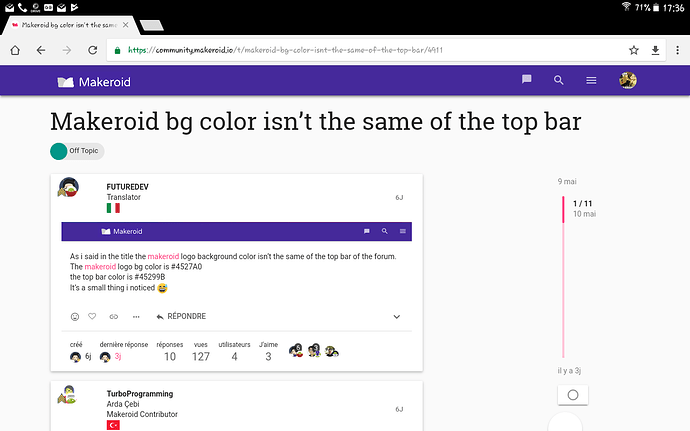Click the browser forward arrow
Screen dimensions: 690x431
tap(66, 50)
